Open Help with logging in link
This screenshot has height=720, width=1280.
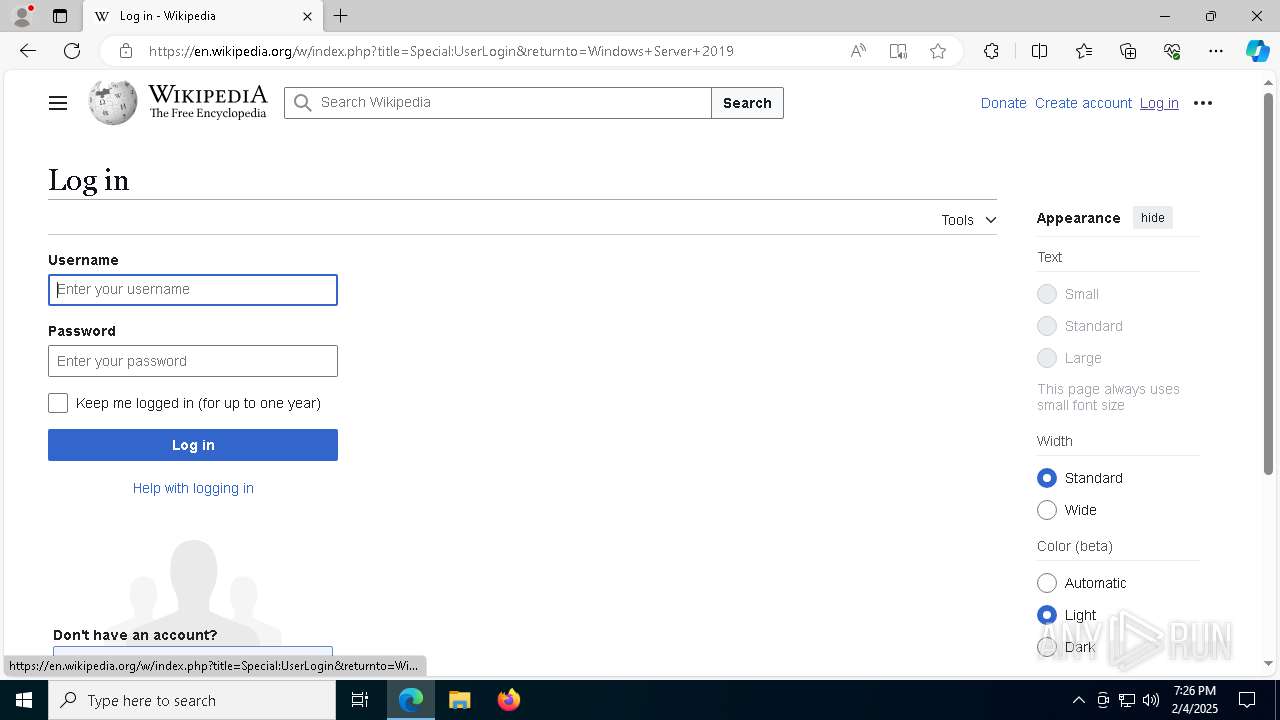pos(193,488)
